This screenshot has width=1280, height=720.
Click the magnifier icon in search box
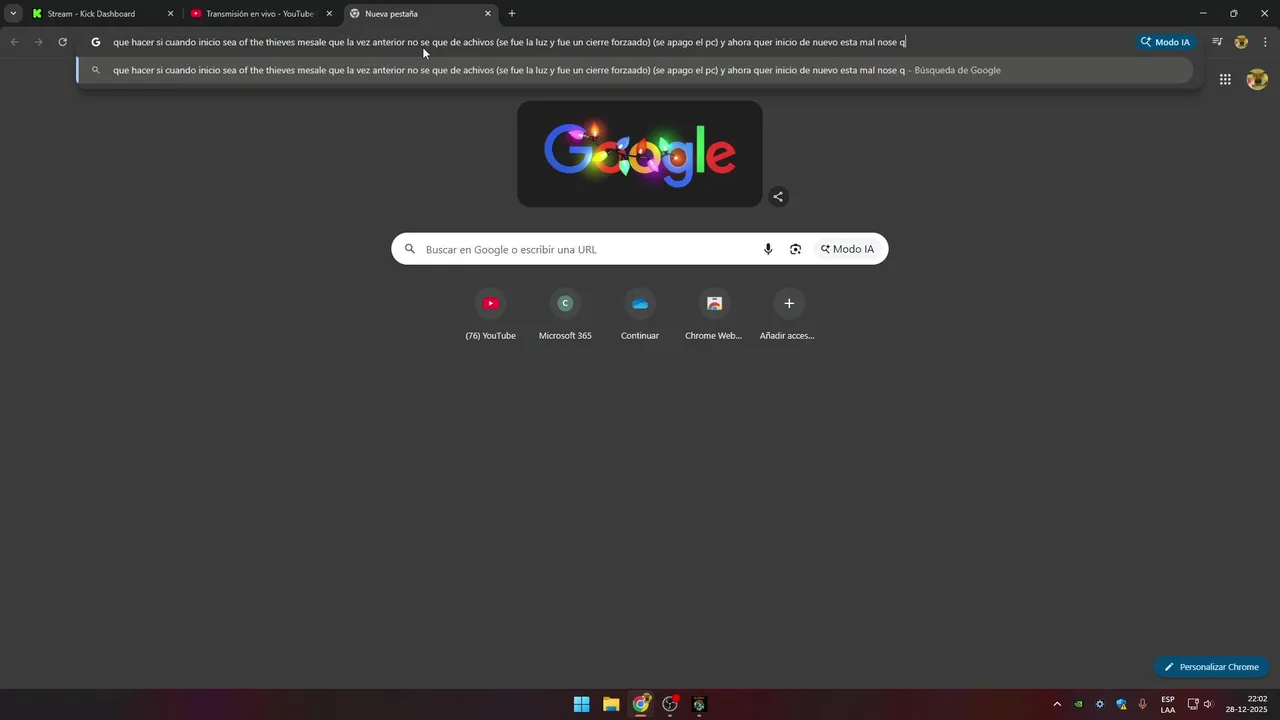pyautogui.click(x=409, y=249)
